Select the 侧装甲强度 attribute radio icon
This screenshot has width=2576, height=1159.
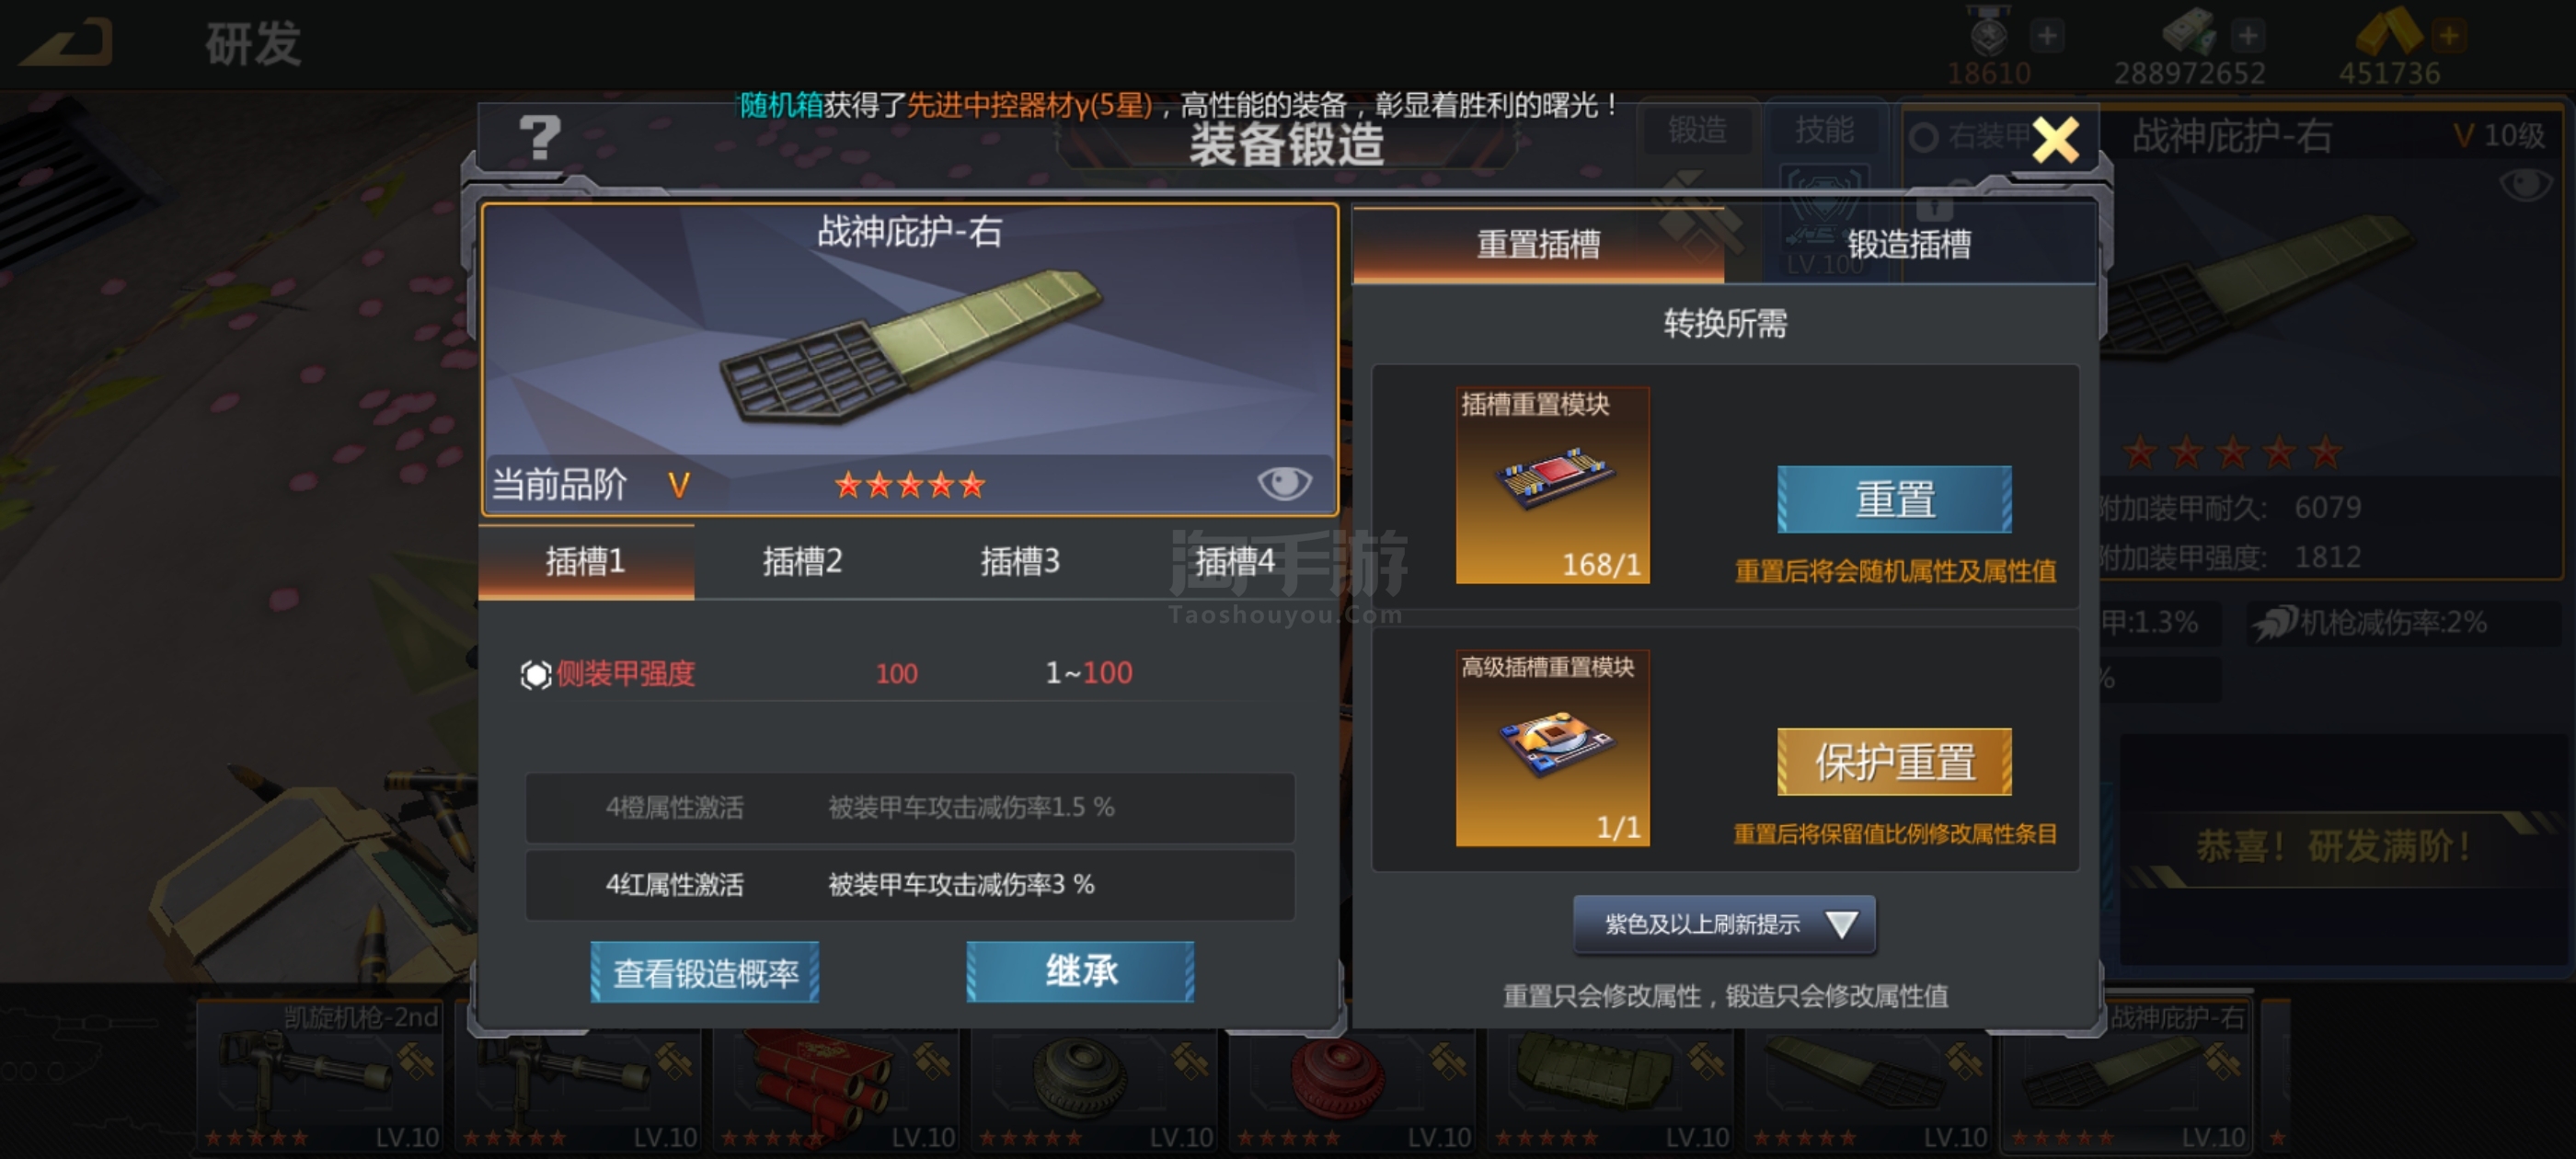[535, 675]
